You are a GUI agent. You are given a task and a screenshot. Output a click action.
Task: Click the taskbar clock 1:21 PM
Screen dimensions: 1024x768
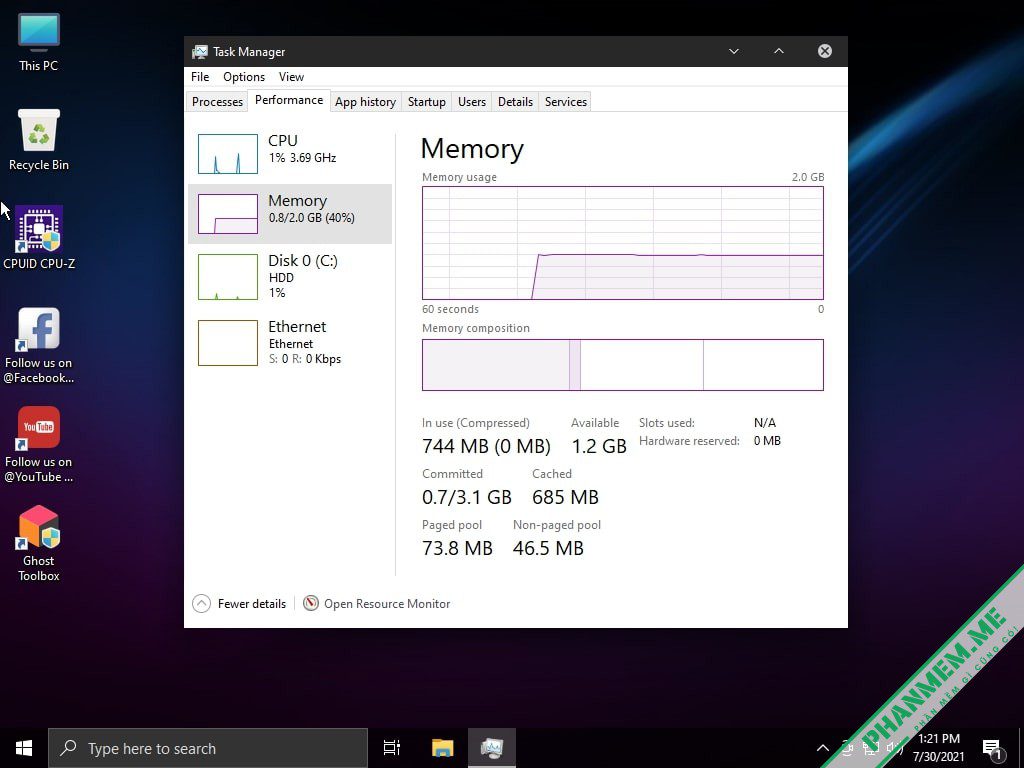click(x=938, y=748)
